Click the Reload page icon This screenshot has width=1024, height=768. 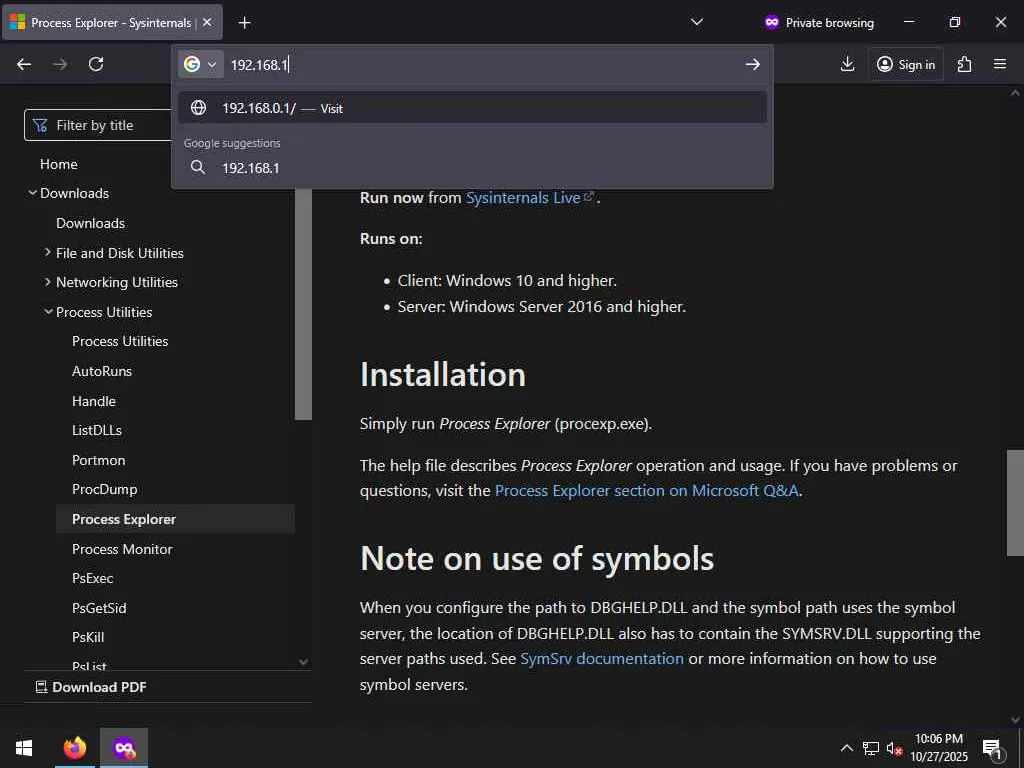[x=96, y=64]
